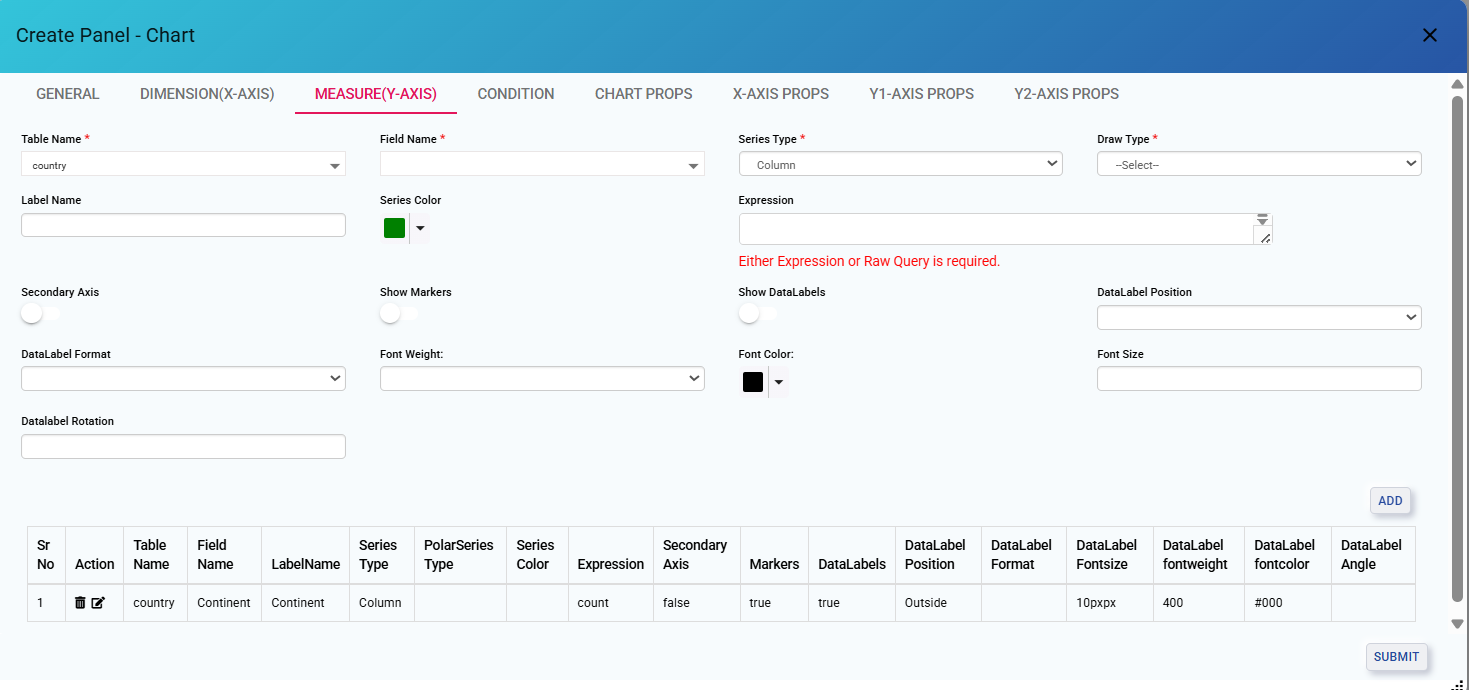Viewport: 1469px width, 690px height.
Task: Focus the Label Name text input
Action: click(x=183, y=225)
